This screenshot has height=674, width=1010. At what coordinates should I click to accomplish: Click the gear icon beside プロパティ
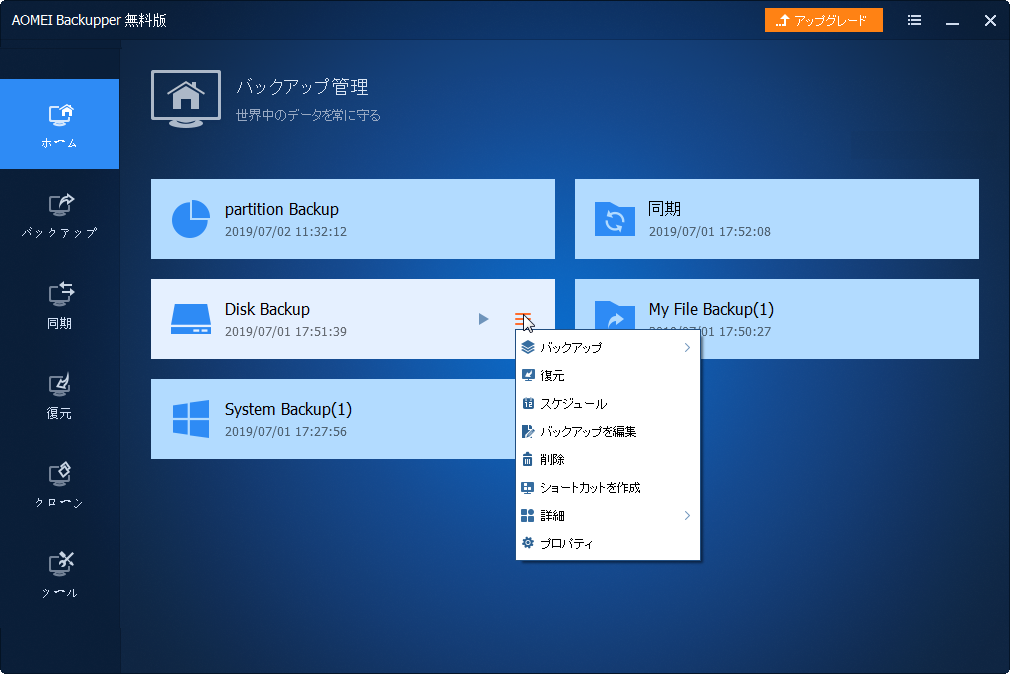(x=528, y=543)
